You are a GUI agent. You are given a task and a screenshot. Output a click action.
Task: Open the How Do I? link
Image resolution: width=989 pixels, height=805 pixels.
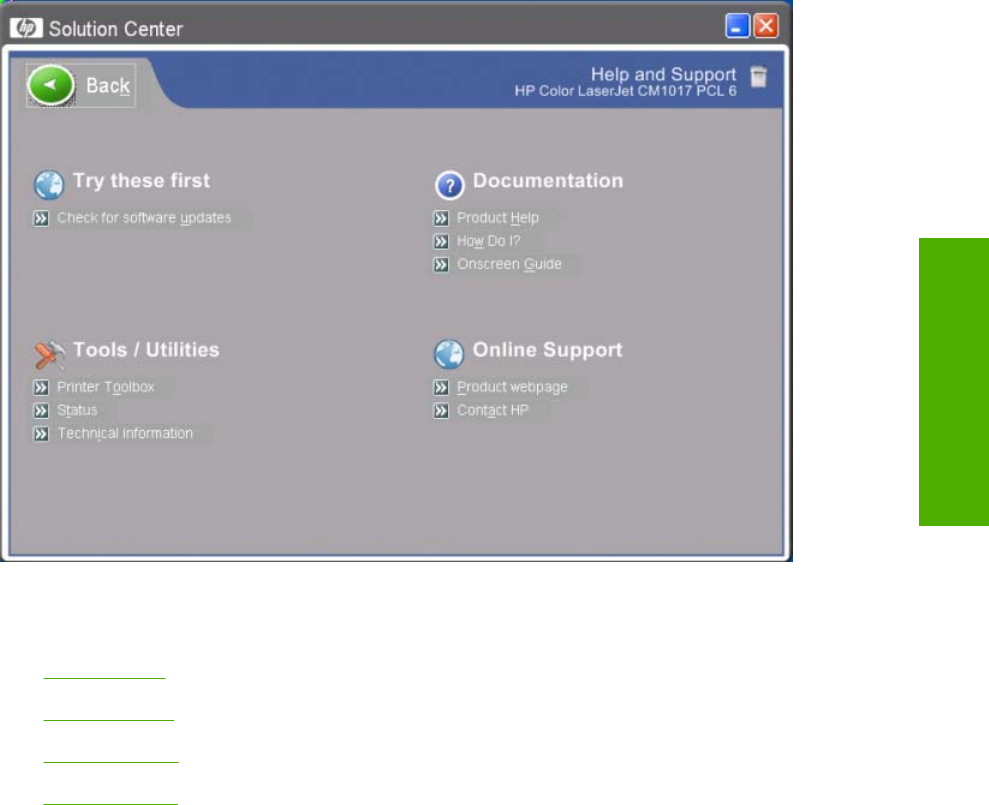tap(489, 241)
